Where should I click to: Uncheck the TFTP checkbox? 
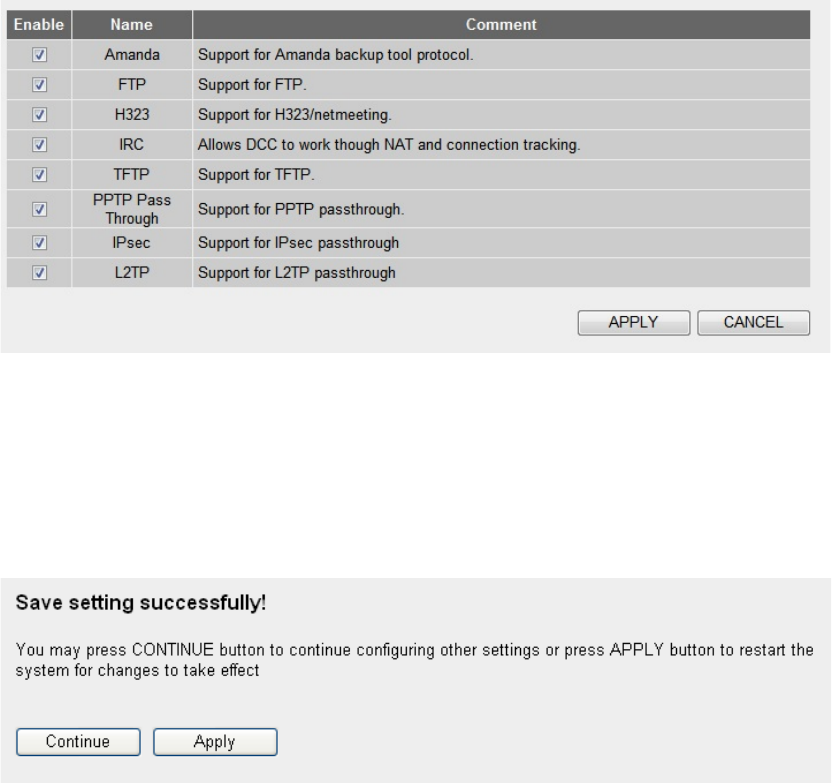(39, 175)
